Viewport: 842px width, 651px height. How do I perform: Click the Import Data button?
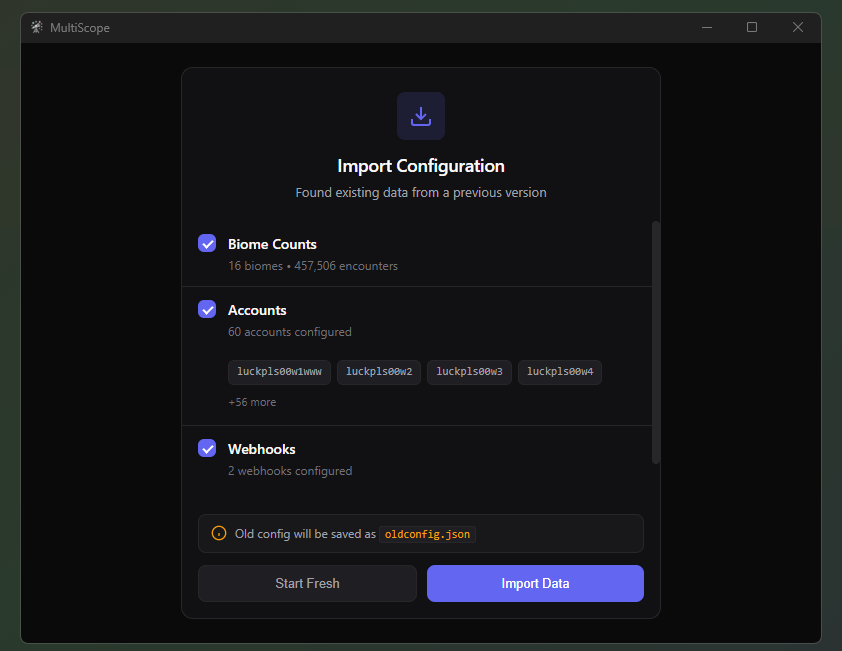[535, 583]
